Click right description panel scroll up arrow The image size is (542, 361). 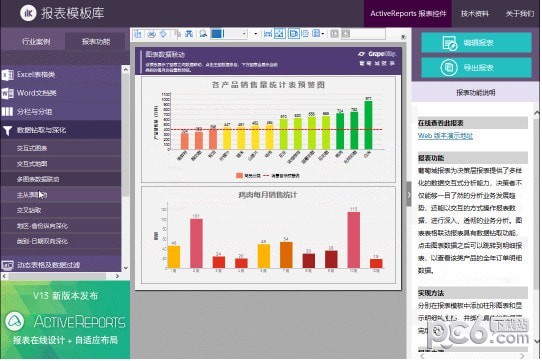click(537, 113)
